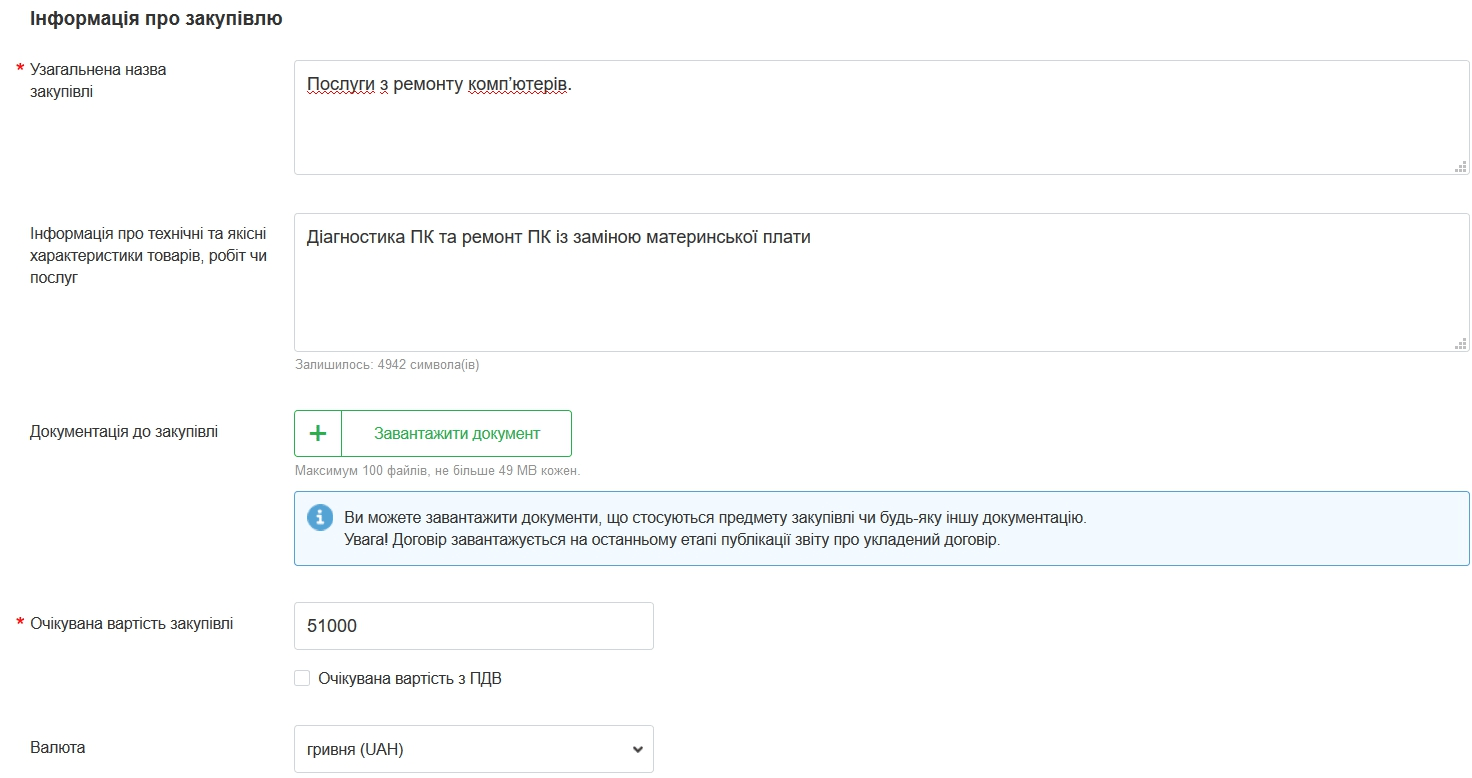Click the resize handle of the technical characteristics textarea
Screen dimensions: 1472x778
[x=1460, y=344]
